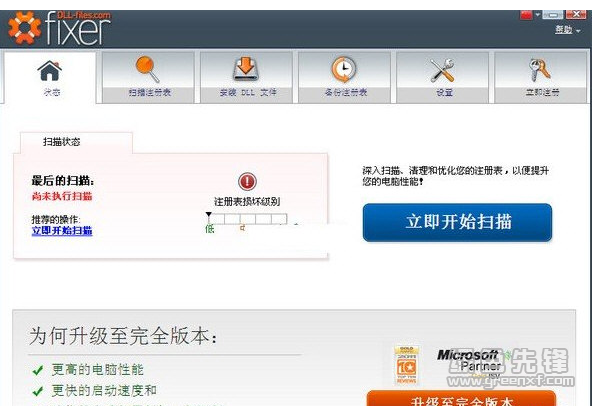Click the 为何升级至完全版本 heading
This screenshot has width=596, height=406.
[123, 336]
